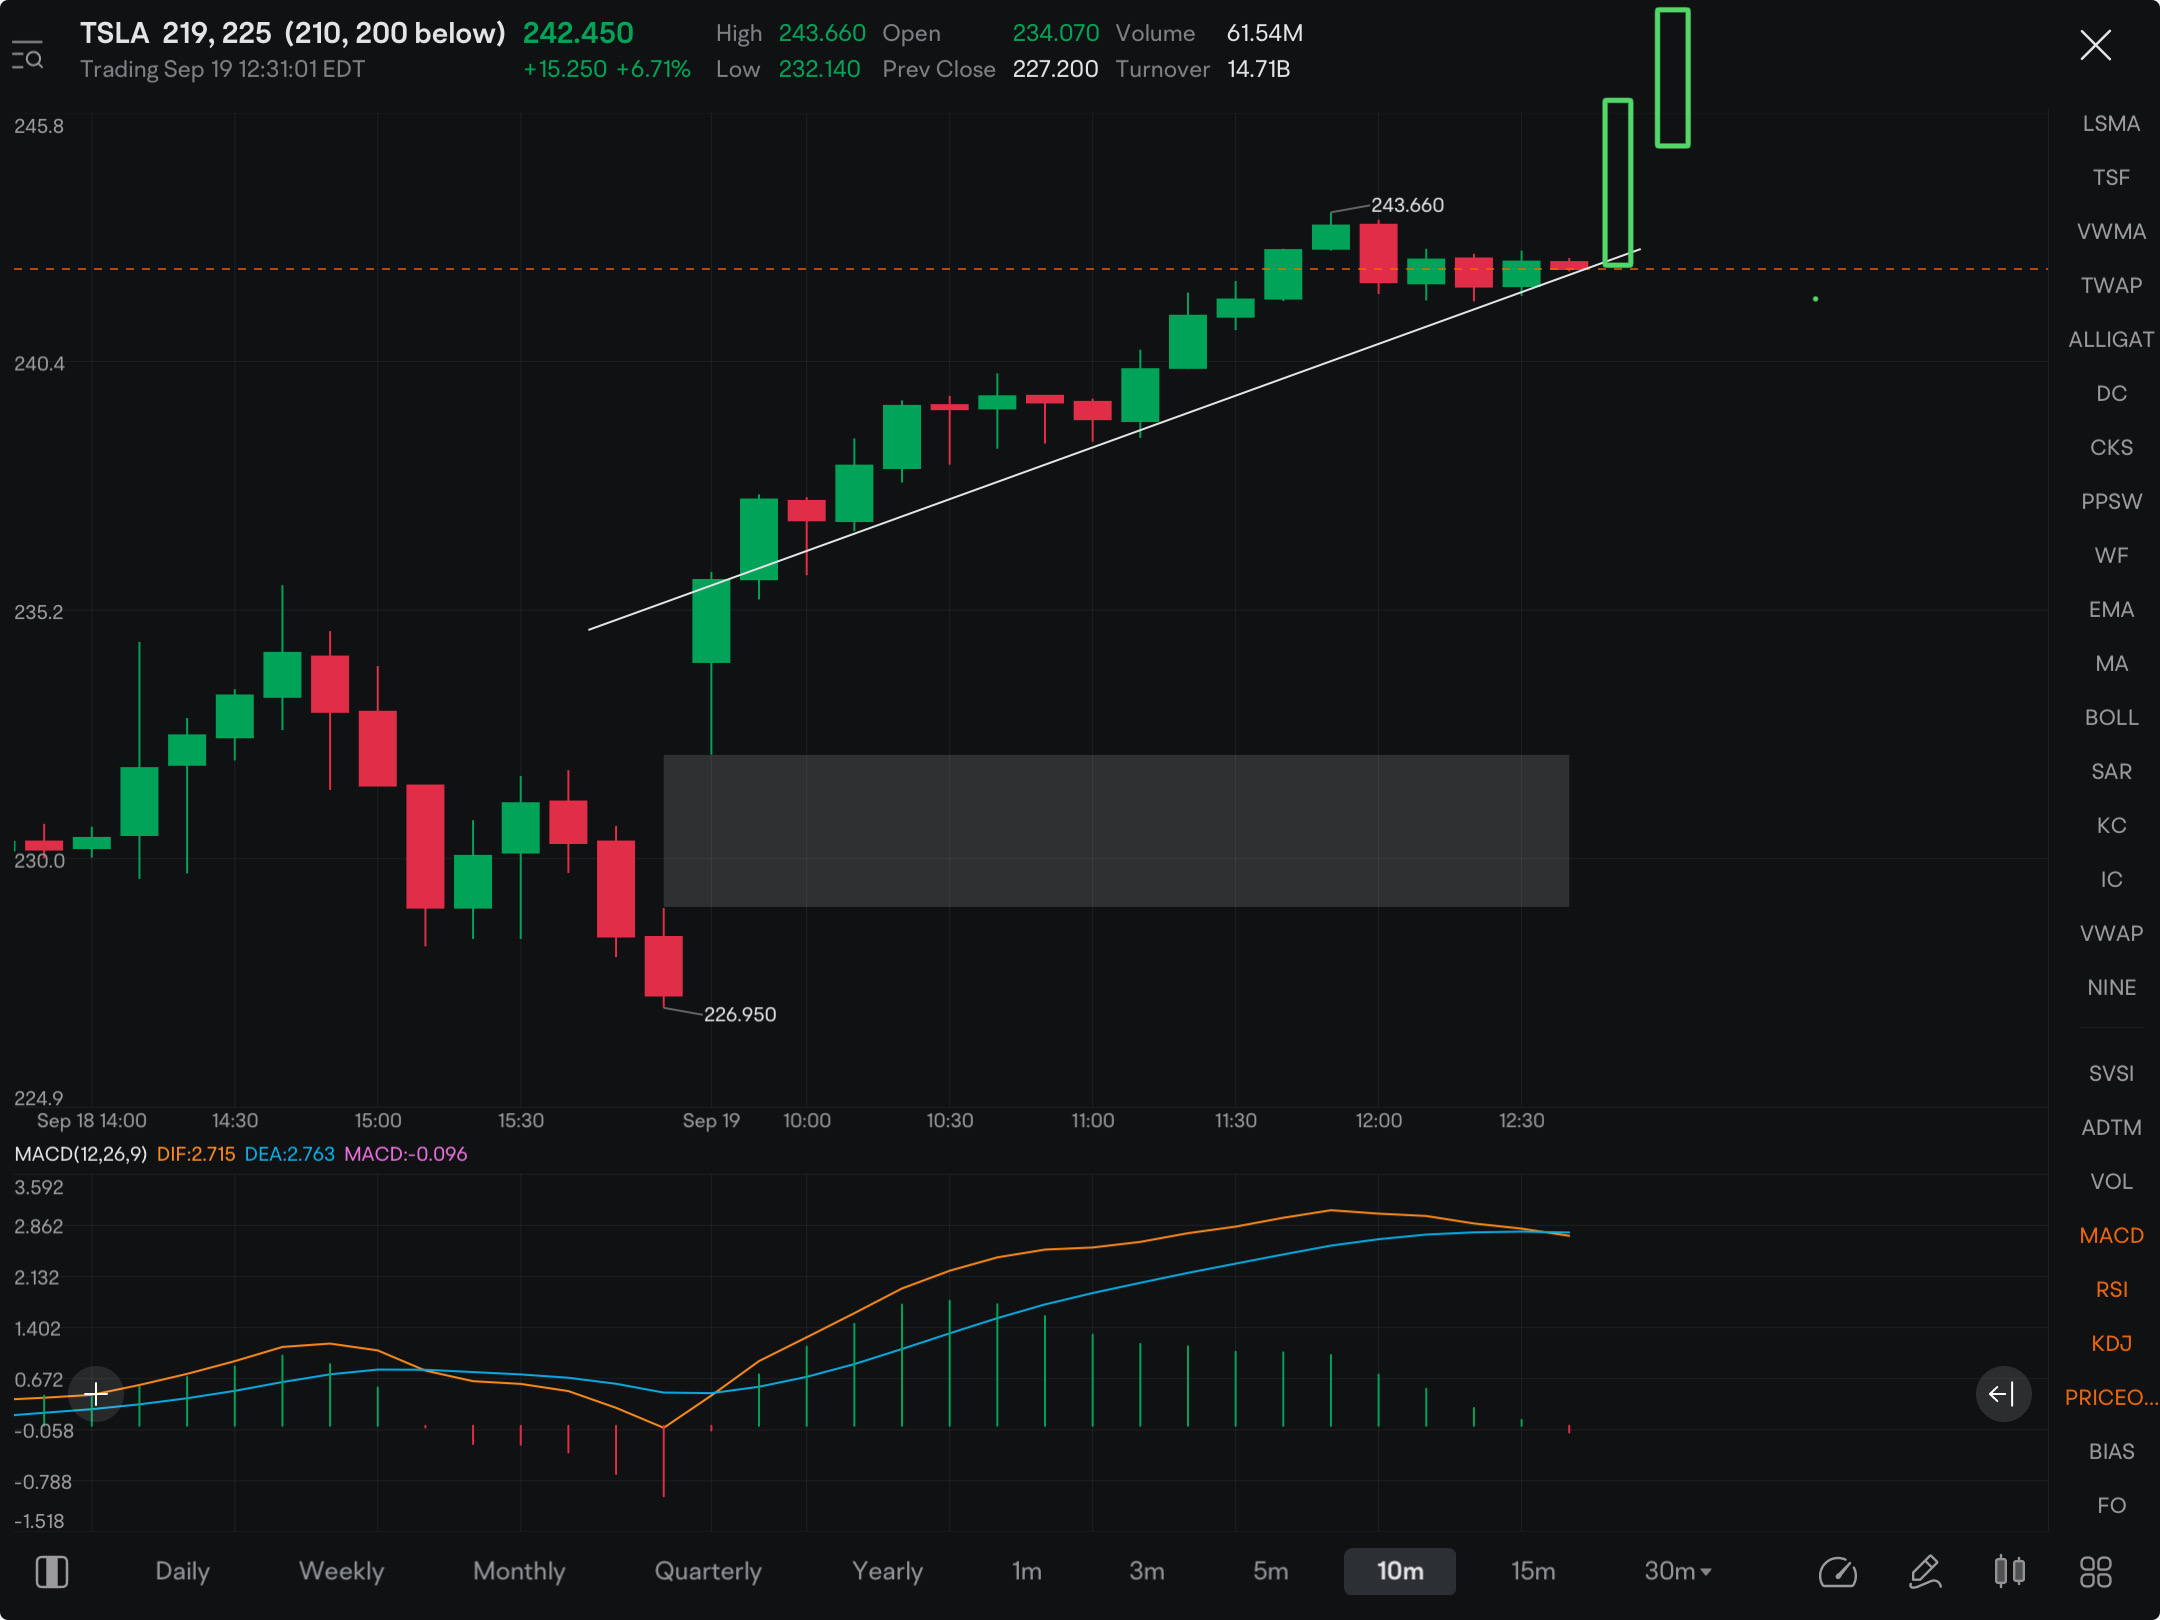2160x1620 pixels.
Task: Open the speed gauge quick-trade icon
Action: pos(1837,1572)
